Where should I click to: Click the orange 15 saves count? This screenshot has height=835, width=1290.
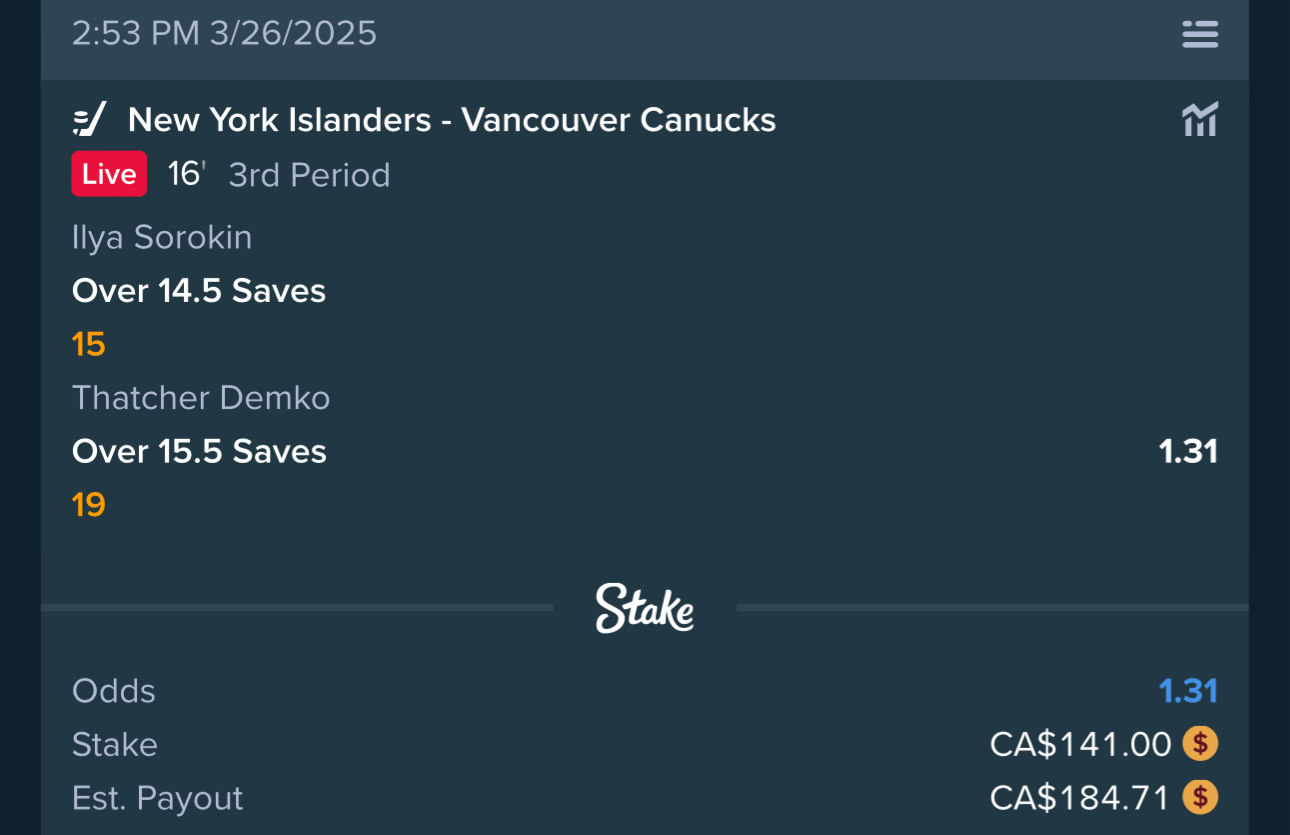click(89, 344)
